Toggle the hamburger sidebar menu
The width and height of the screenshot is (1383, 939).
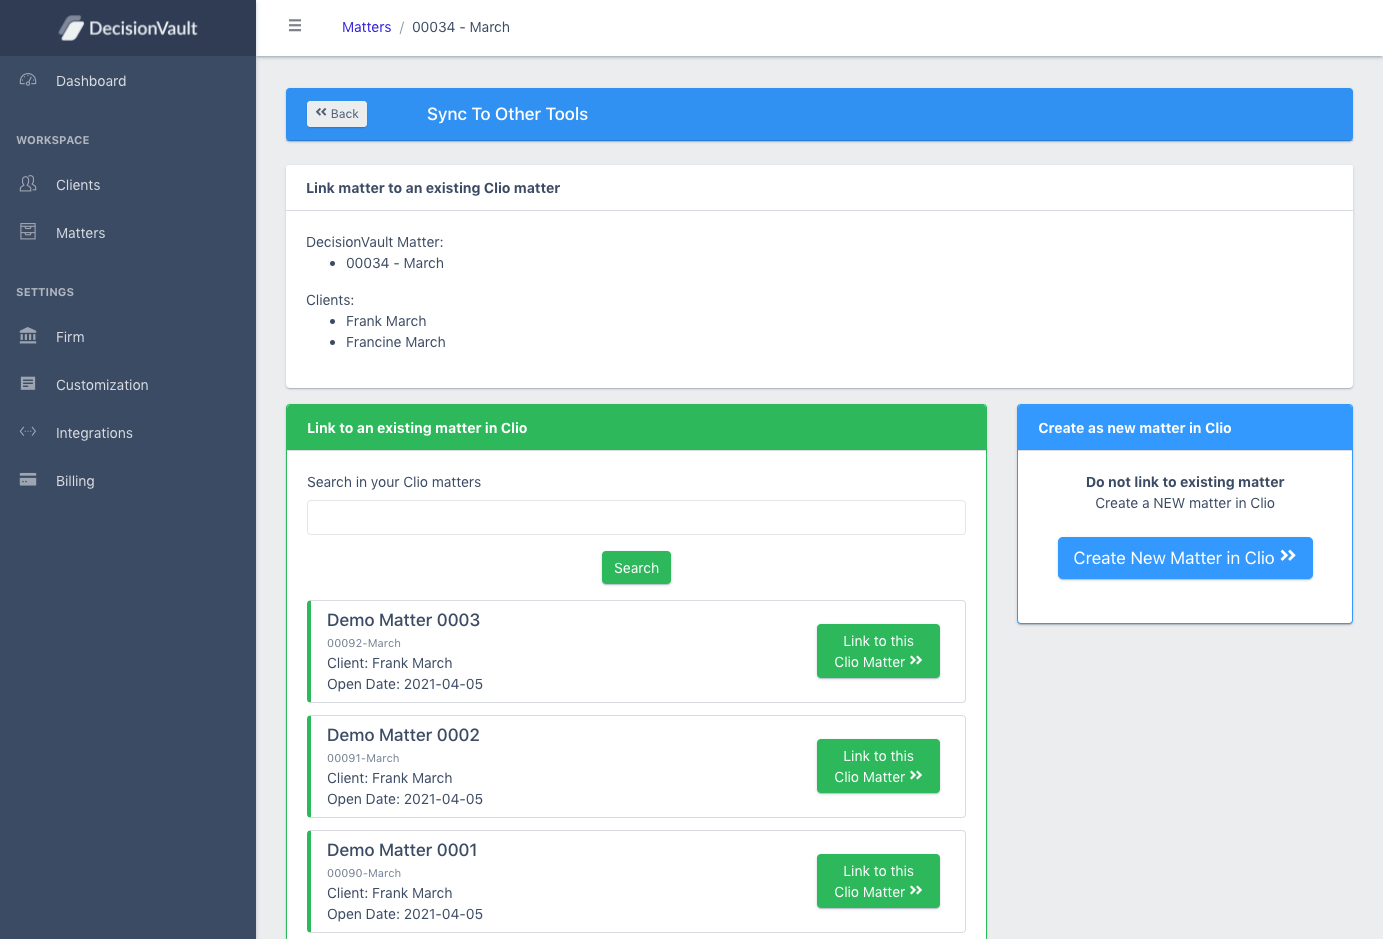tap(295, 26)
